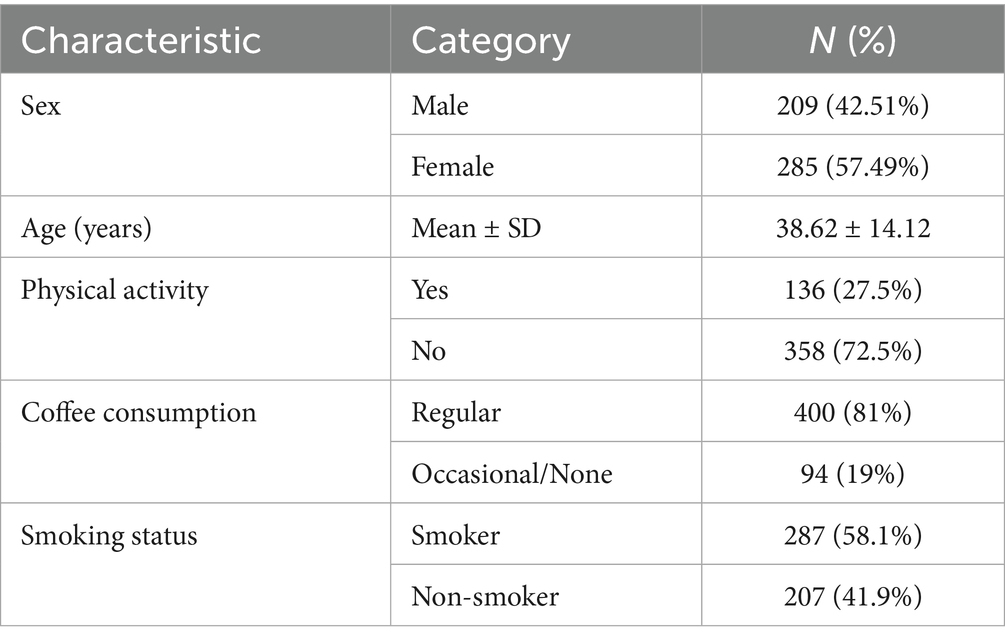Click the Non-smoker category cell

pyautogui.click(x=485, y=597)
